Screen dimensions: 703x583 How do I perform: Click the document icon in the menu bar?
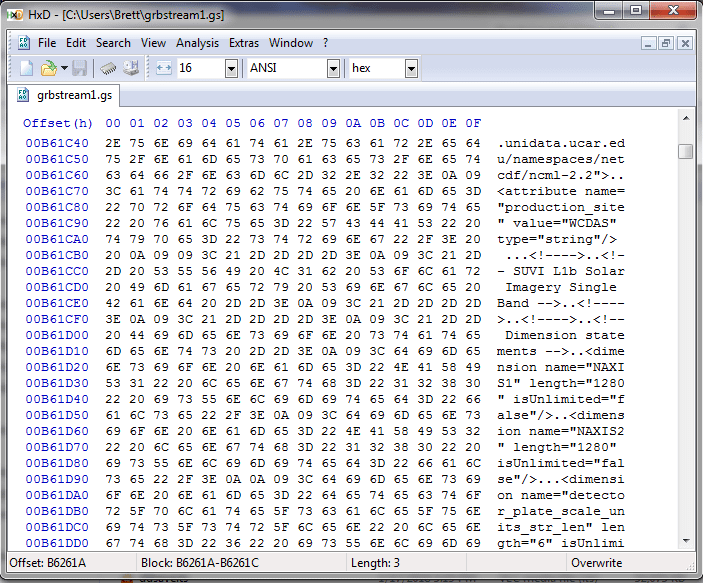point(24,43)
